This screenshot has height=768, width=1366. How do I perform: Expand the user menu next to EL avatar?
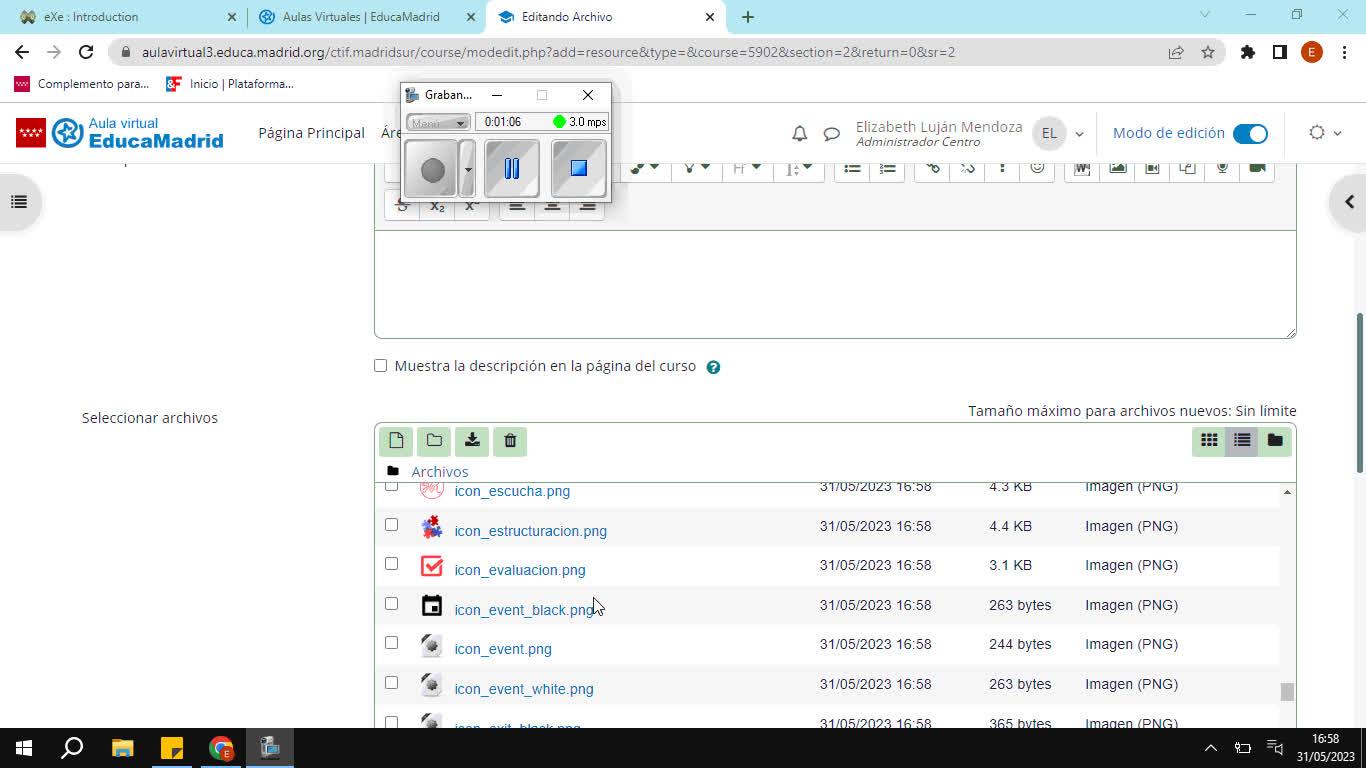point(1079,134)
